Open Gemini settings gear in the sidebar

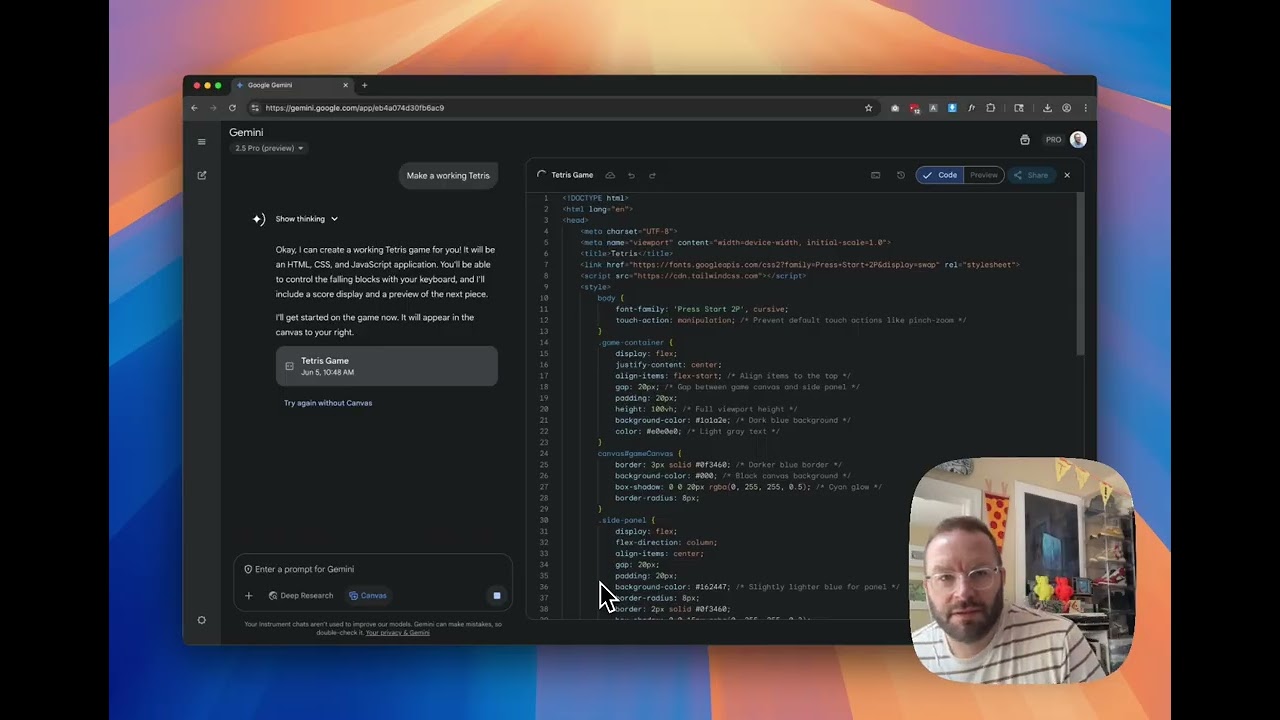(201, 620)
